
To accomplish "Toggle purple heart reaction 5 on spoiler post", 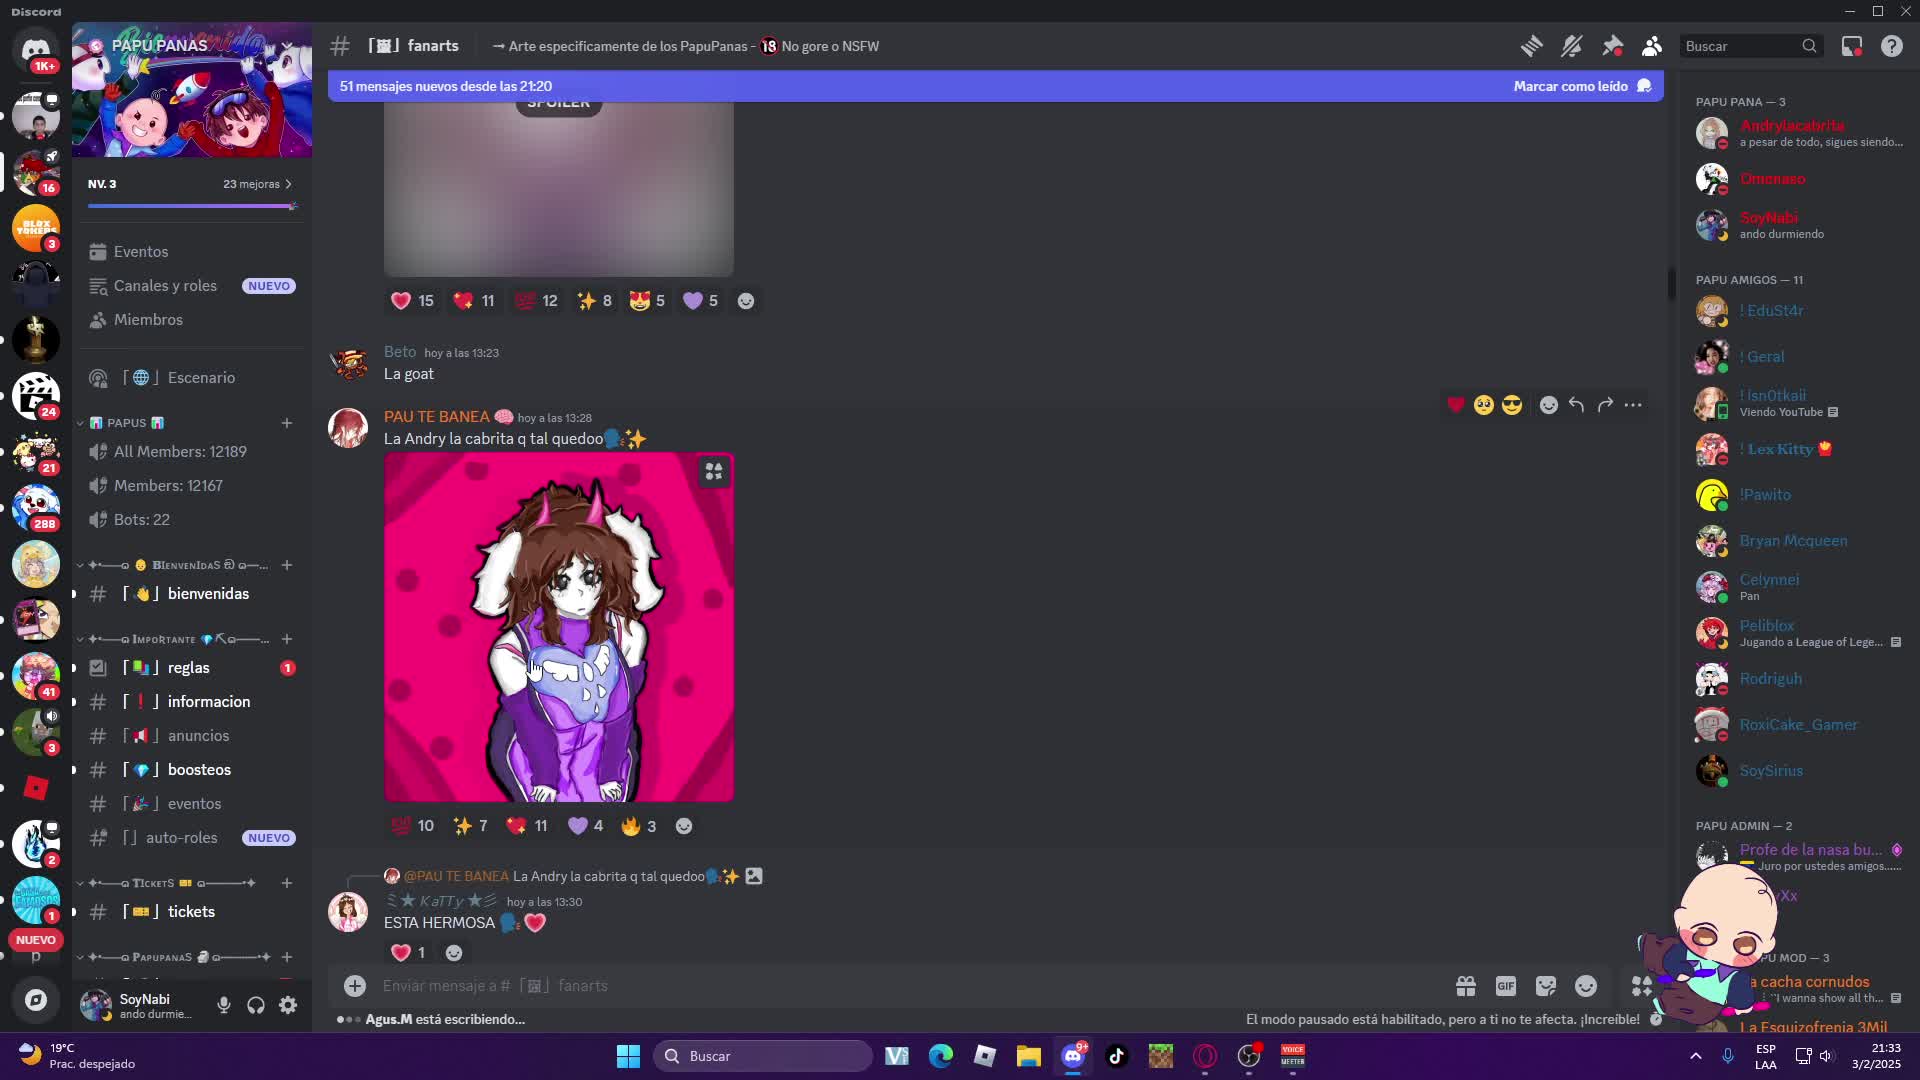I will [x=701, y=301].
